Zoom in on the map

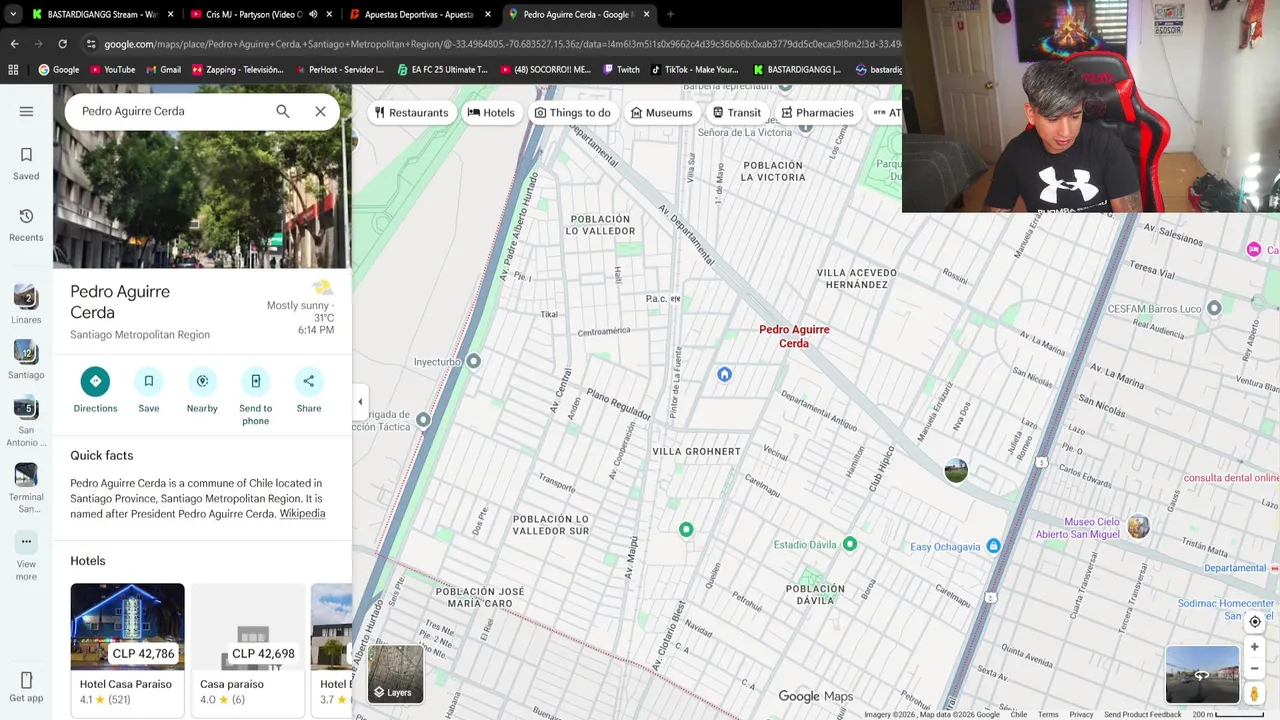click(1254, 647)
